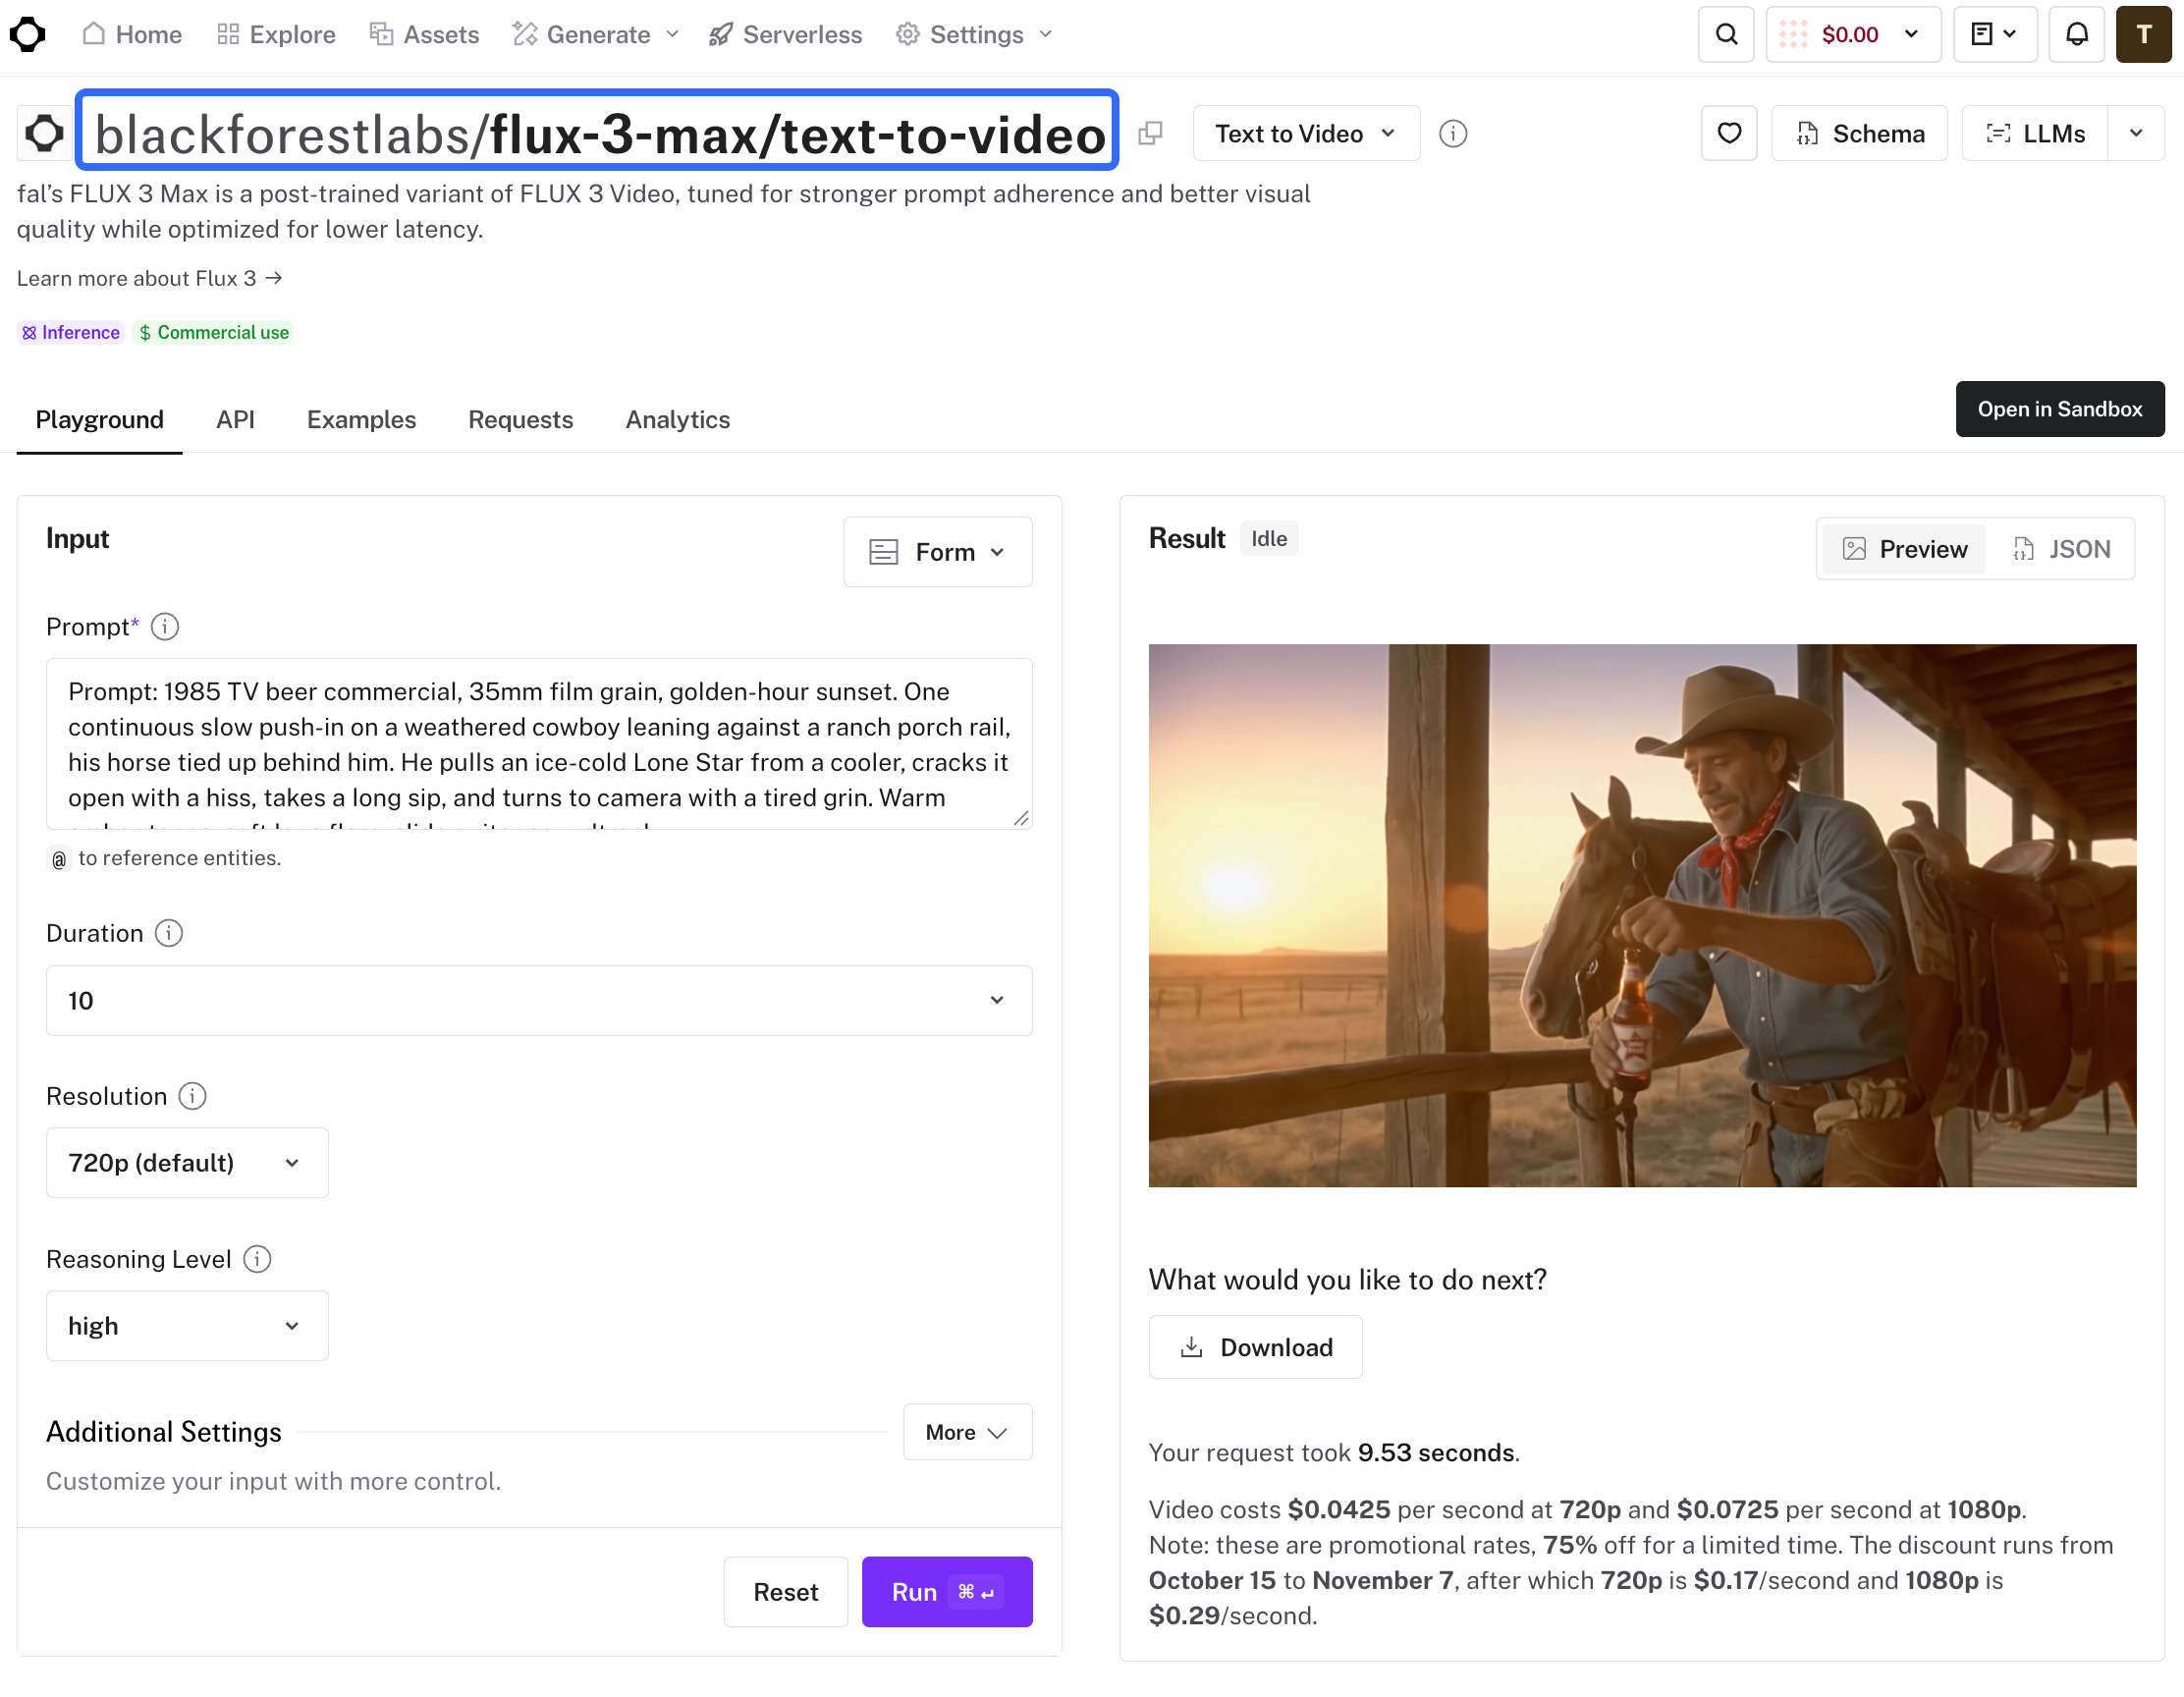This screenshot has width=2184, height=1697.
Task: Click the Reasoning Level info icon
Action: [257, 1259]
